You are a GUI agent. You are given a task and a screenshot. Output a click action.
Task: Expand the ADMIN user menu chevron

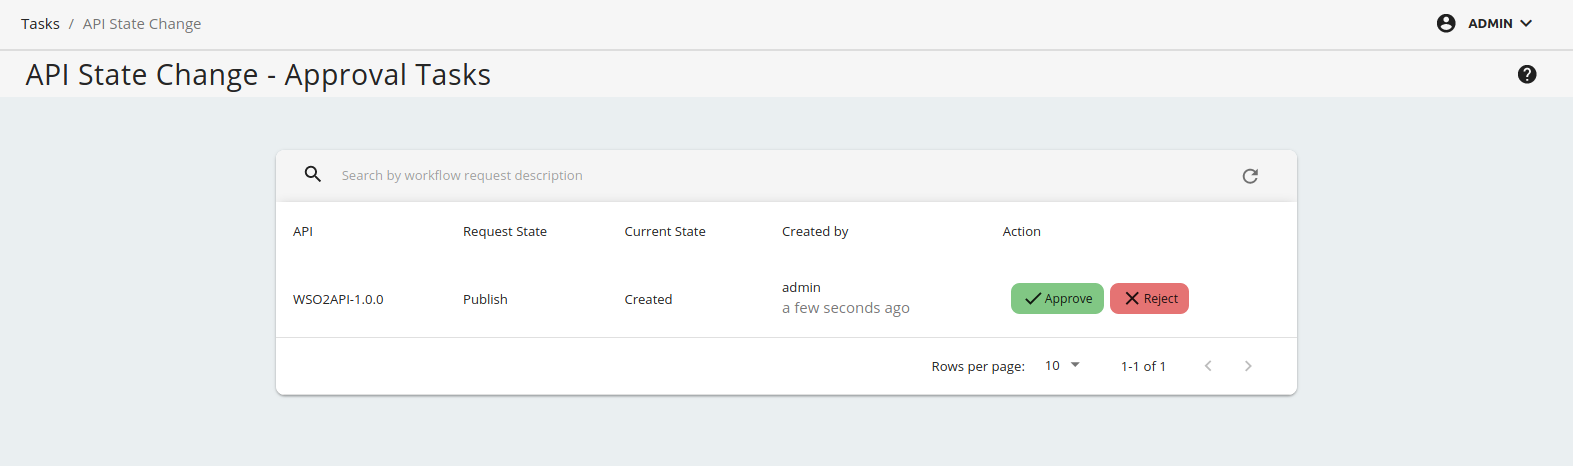1526,23
